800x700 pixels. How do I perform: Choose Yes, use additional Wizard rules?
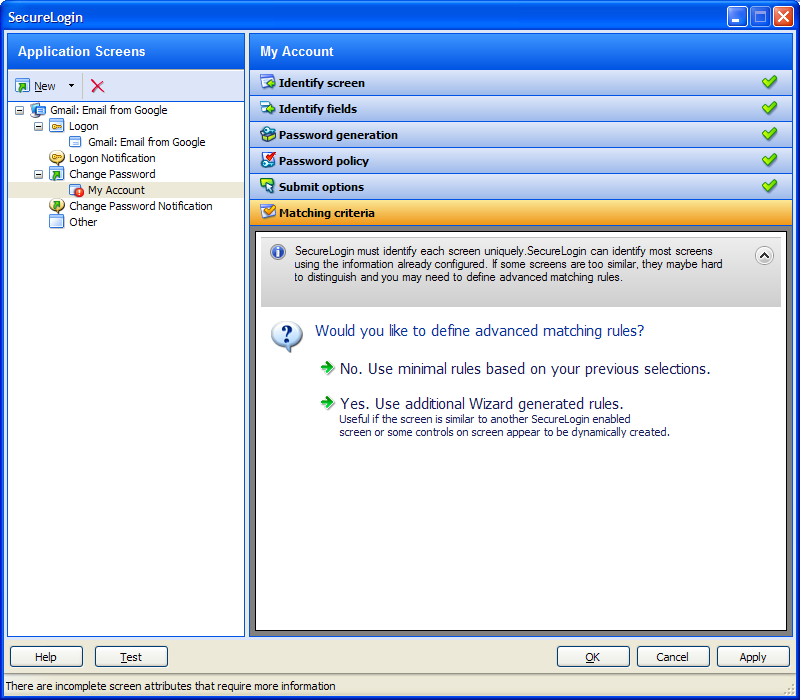click(x=481, y=404)
